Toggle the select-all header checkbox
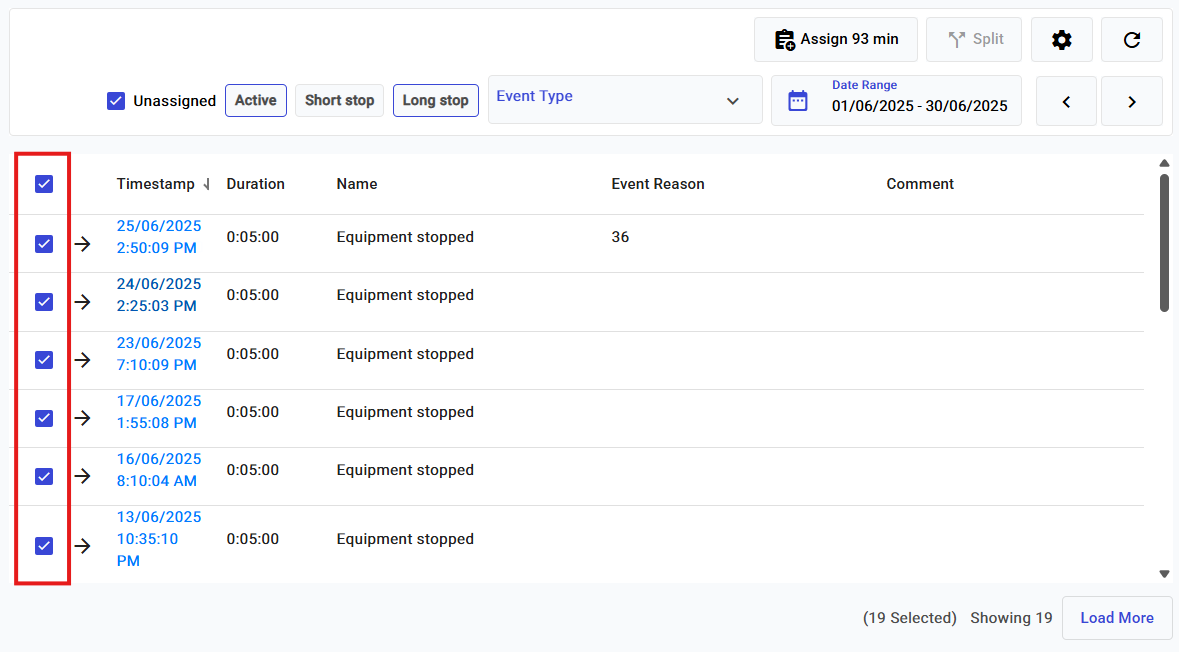The height and width of the screenshot is (652, 1179). pos(44,184)
